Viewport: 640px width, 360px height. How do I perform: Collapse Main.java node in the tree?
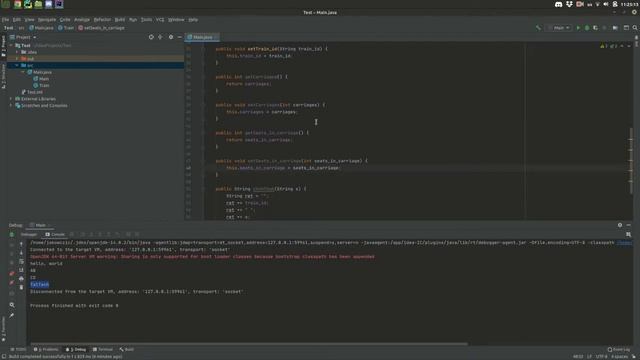23,72
